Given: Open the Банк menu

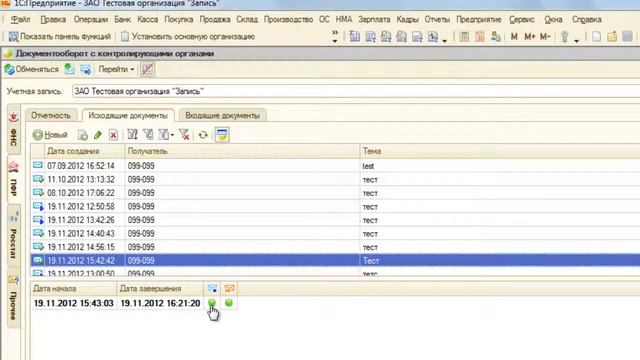Looking at the screenshot, I should [122, 20].
